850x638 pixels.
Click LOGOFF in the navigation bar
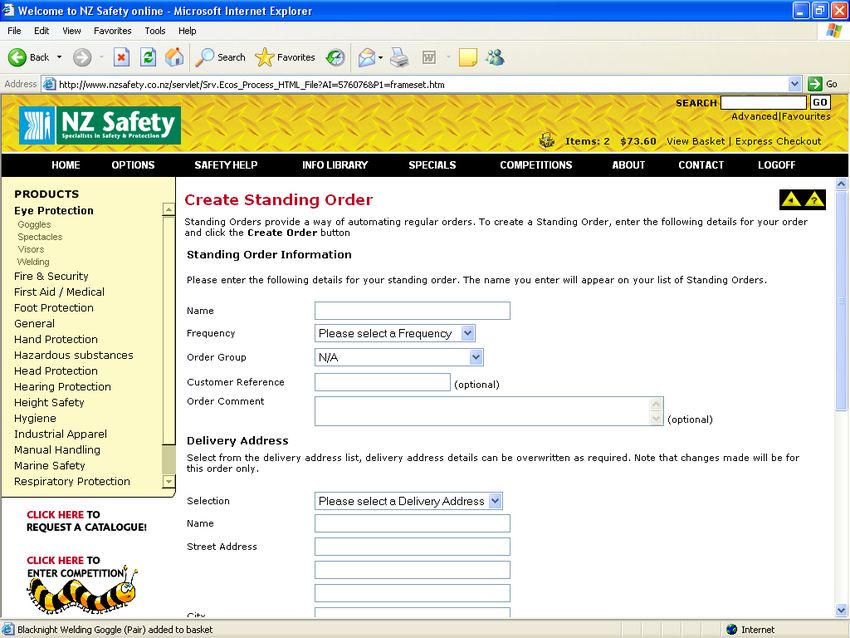[776, 165]
